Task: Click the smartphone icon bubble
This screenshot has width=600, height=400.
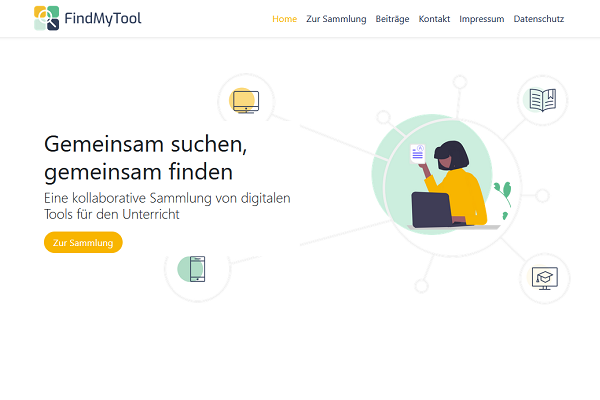Action: click(196, 268)
